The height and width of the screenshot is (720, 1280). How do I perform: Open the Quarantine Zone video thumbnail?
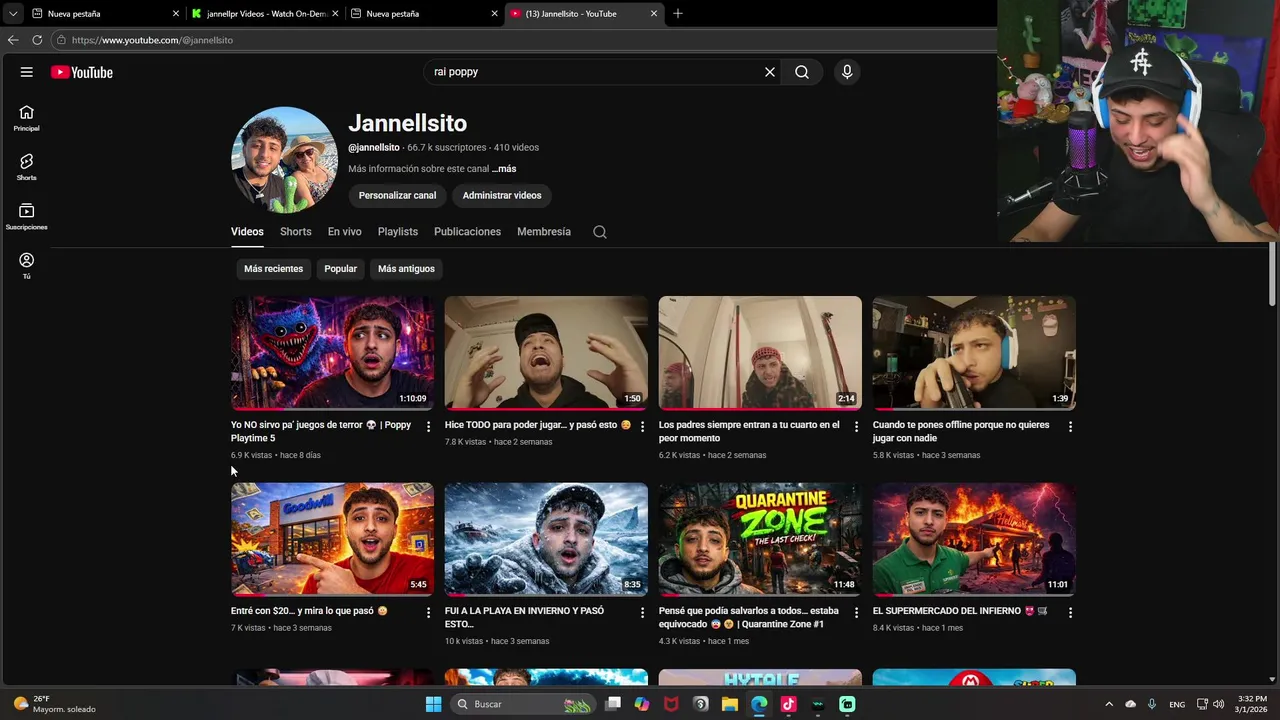pyautogui.click(x=760, y=539)
